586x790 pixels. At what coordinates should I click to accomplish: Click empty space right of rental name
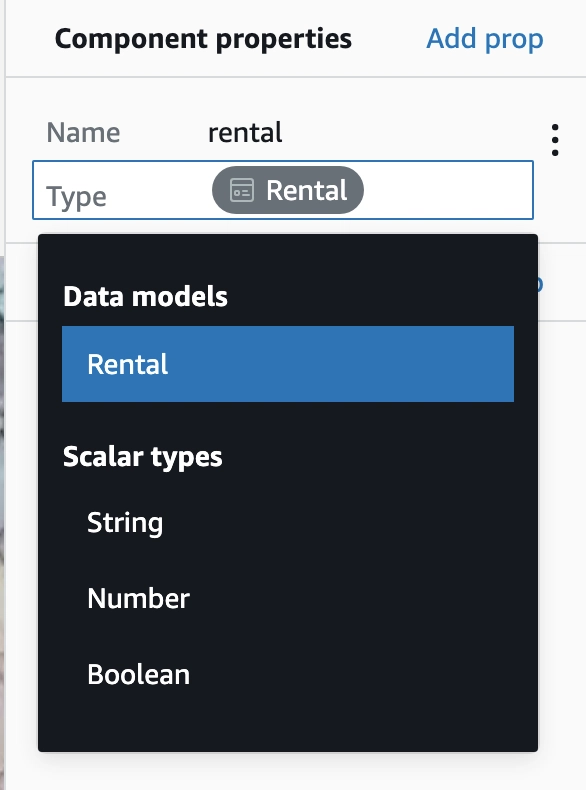[x=413, y=133]
